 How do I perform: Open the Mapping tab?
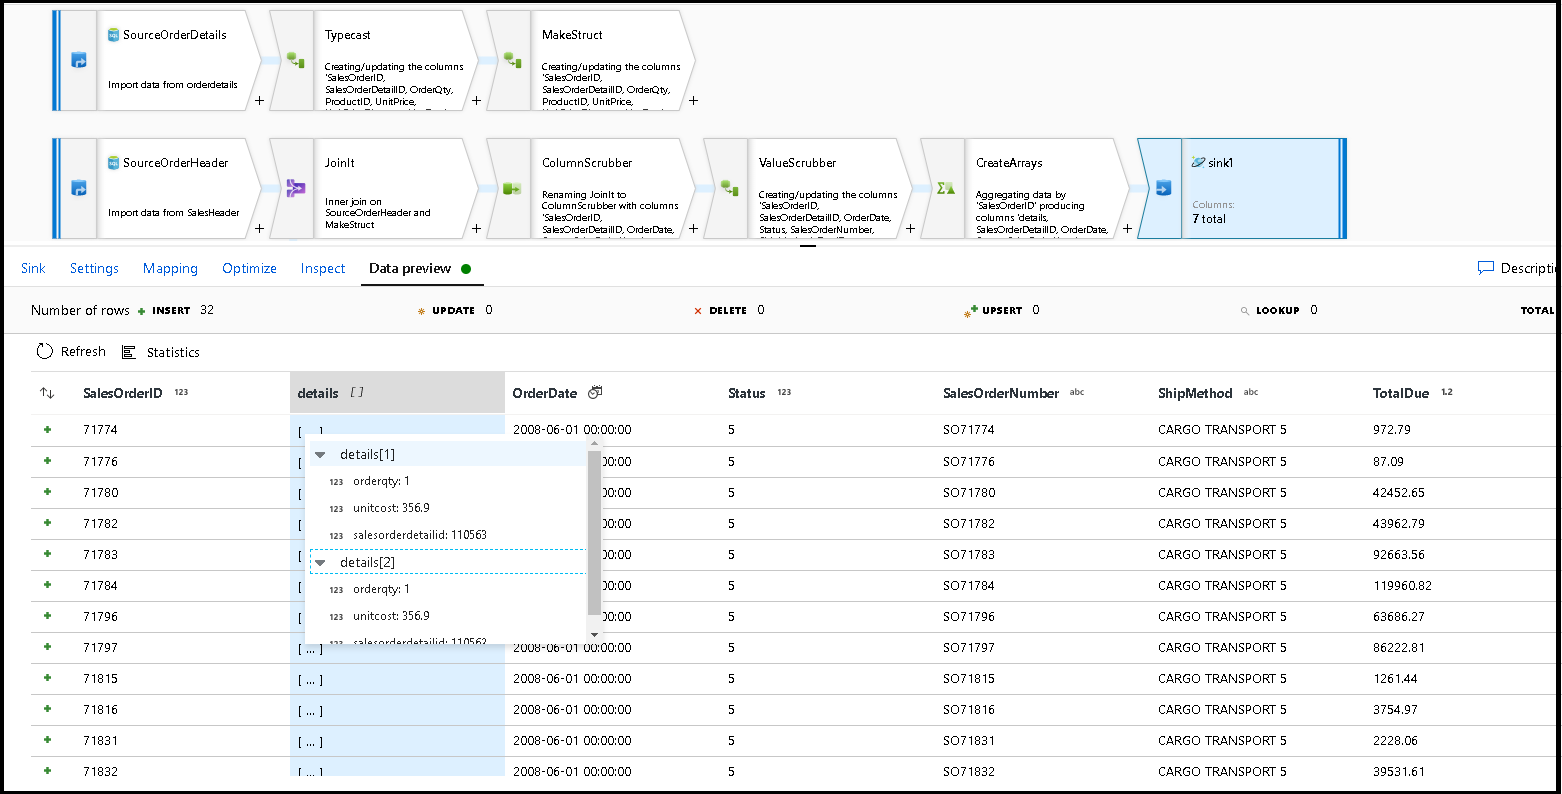170,268
